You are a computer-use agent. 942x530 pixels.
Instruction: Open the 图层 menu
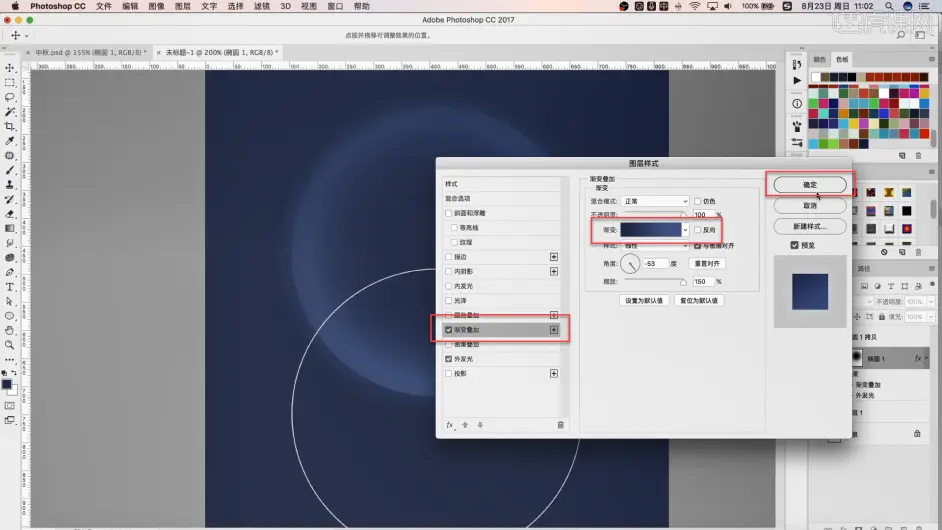[x=183, y=6]
